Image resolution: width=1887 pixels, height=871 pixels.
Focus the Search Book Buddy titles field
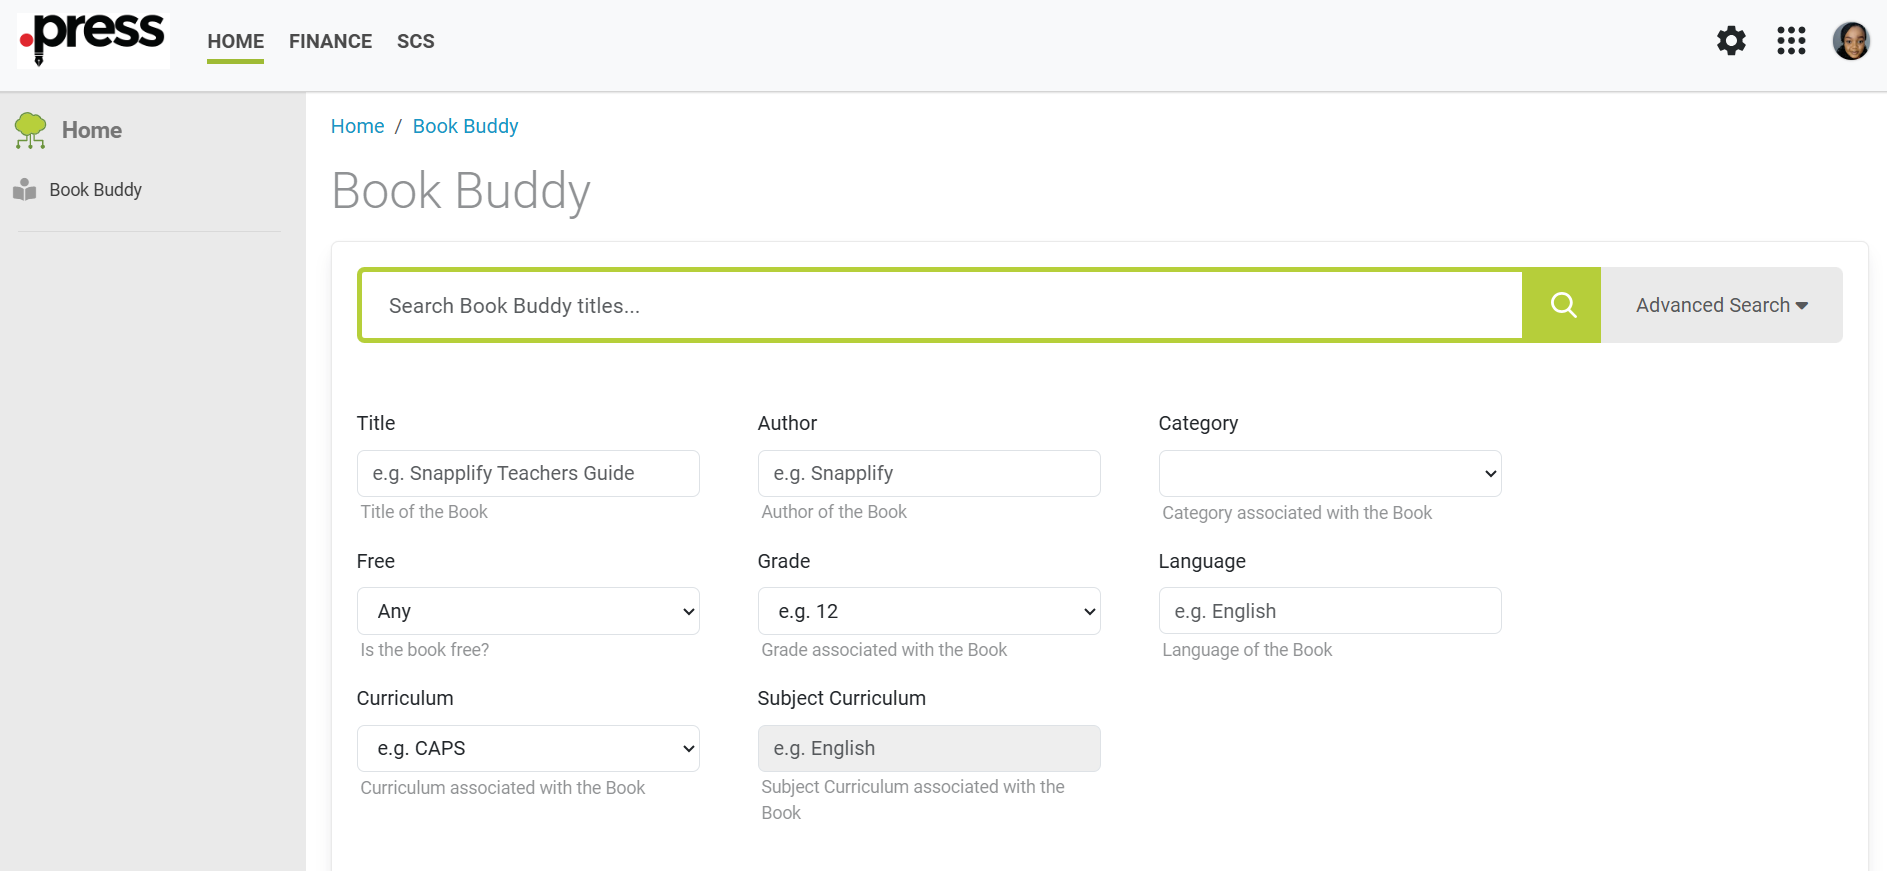tap(940, 306)
